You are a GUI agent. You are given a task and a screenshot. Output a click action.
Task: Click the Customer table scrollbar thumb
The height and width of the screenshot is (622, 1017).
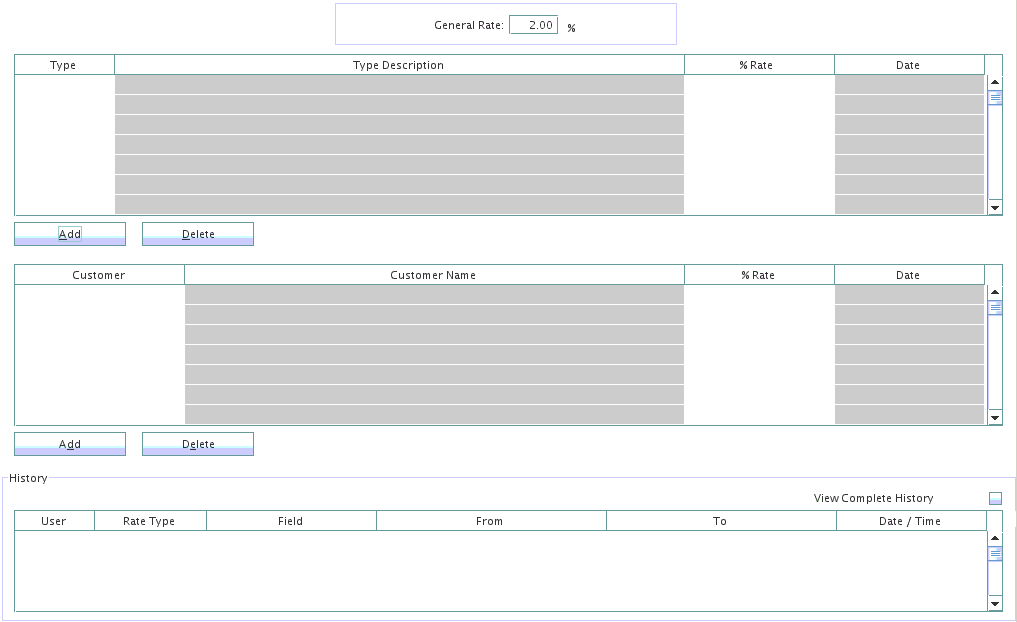(x=995, y=308)
